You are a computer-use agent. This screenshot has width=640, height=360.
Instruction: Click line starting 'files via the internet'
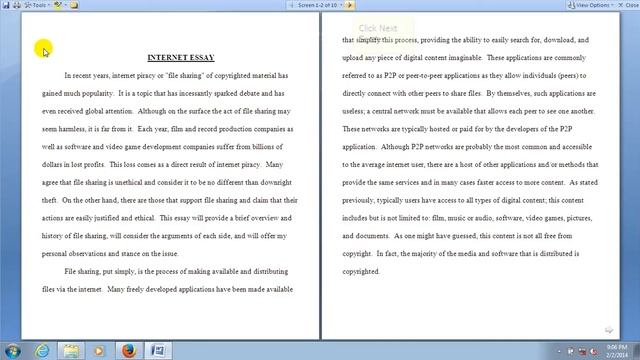(167, 289)
